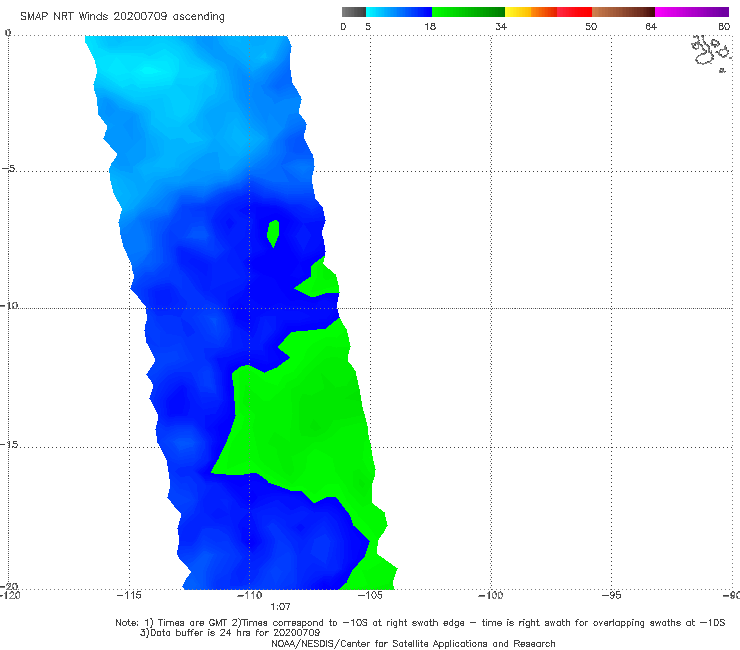Click the longitude label '-115'
The height and width of the screenshot is (650, 740).
pyautogui.click(x=129, y=595)
